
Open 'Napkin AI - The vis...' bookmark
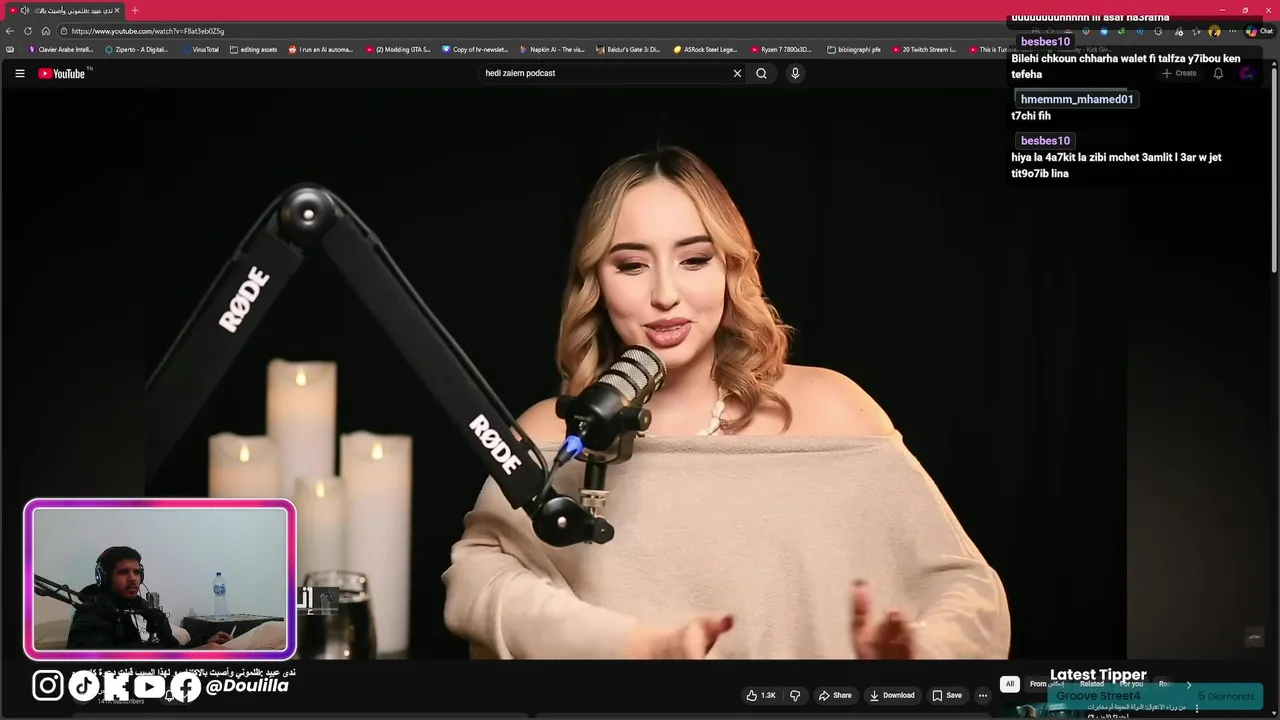[x=552, y=49]
